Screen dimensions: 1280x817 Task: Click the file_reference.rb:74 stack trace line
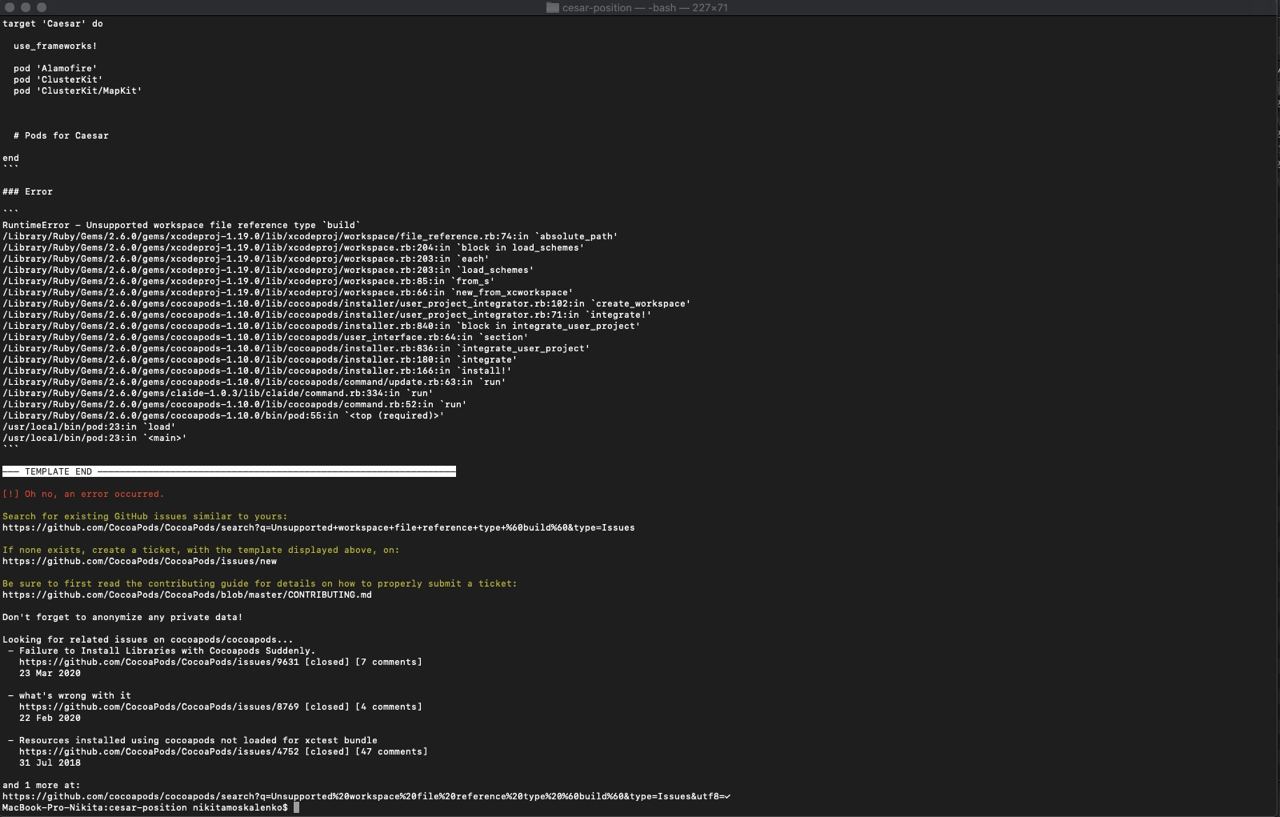310,236
